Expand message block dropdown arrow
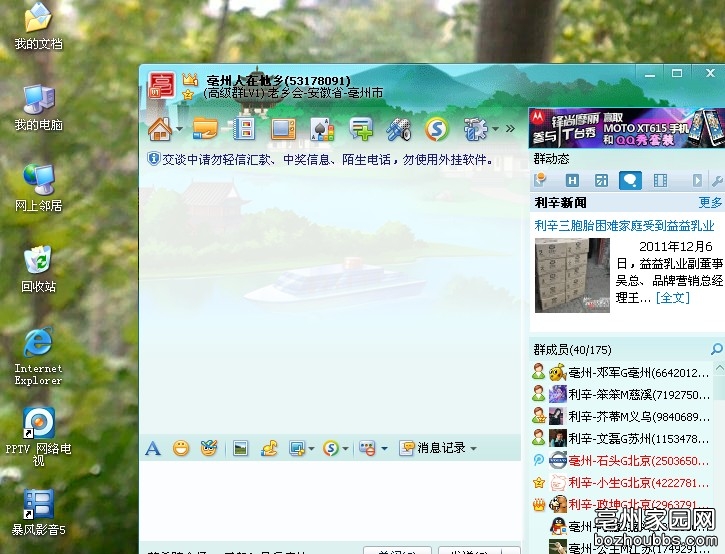The image size is (725, 554). [x=384, y=449]
